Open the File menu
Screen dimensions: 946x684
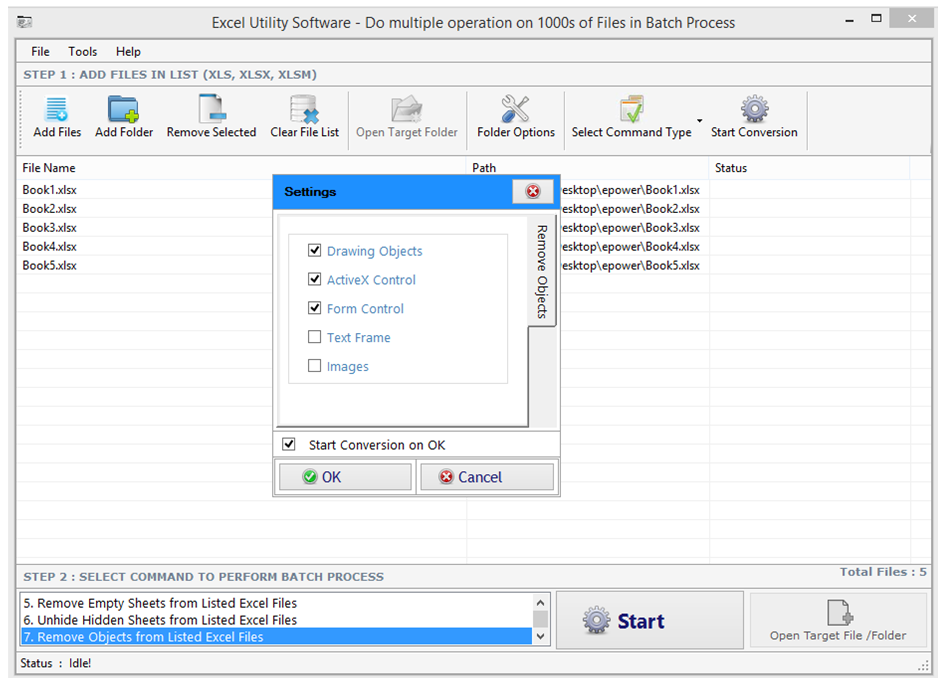click(x=40, y=51)
